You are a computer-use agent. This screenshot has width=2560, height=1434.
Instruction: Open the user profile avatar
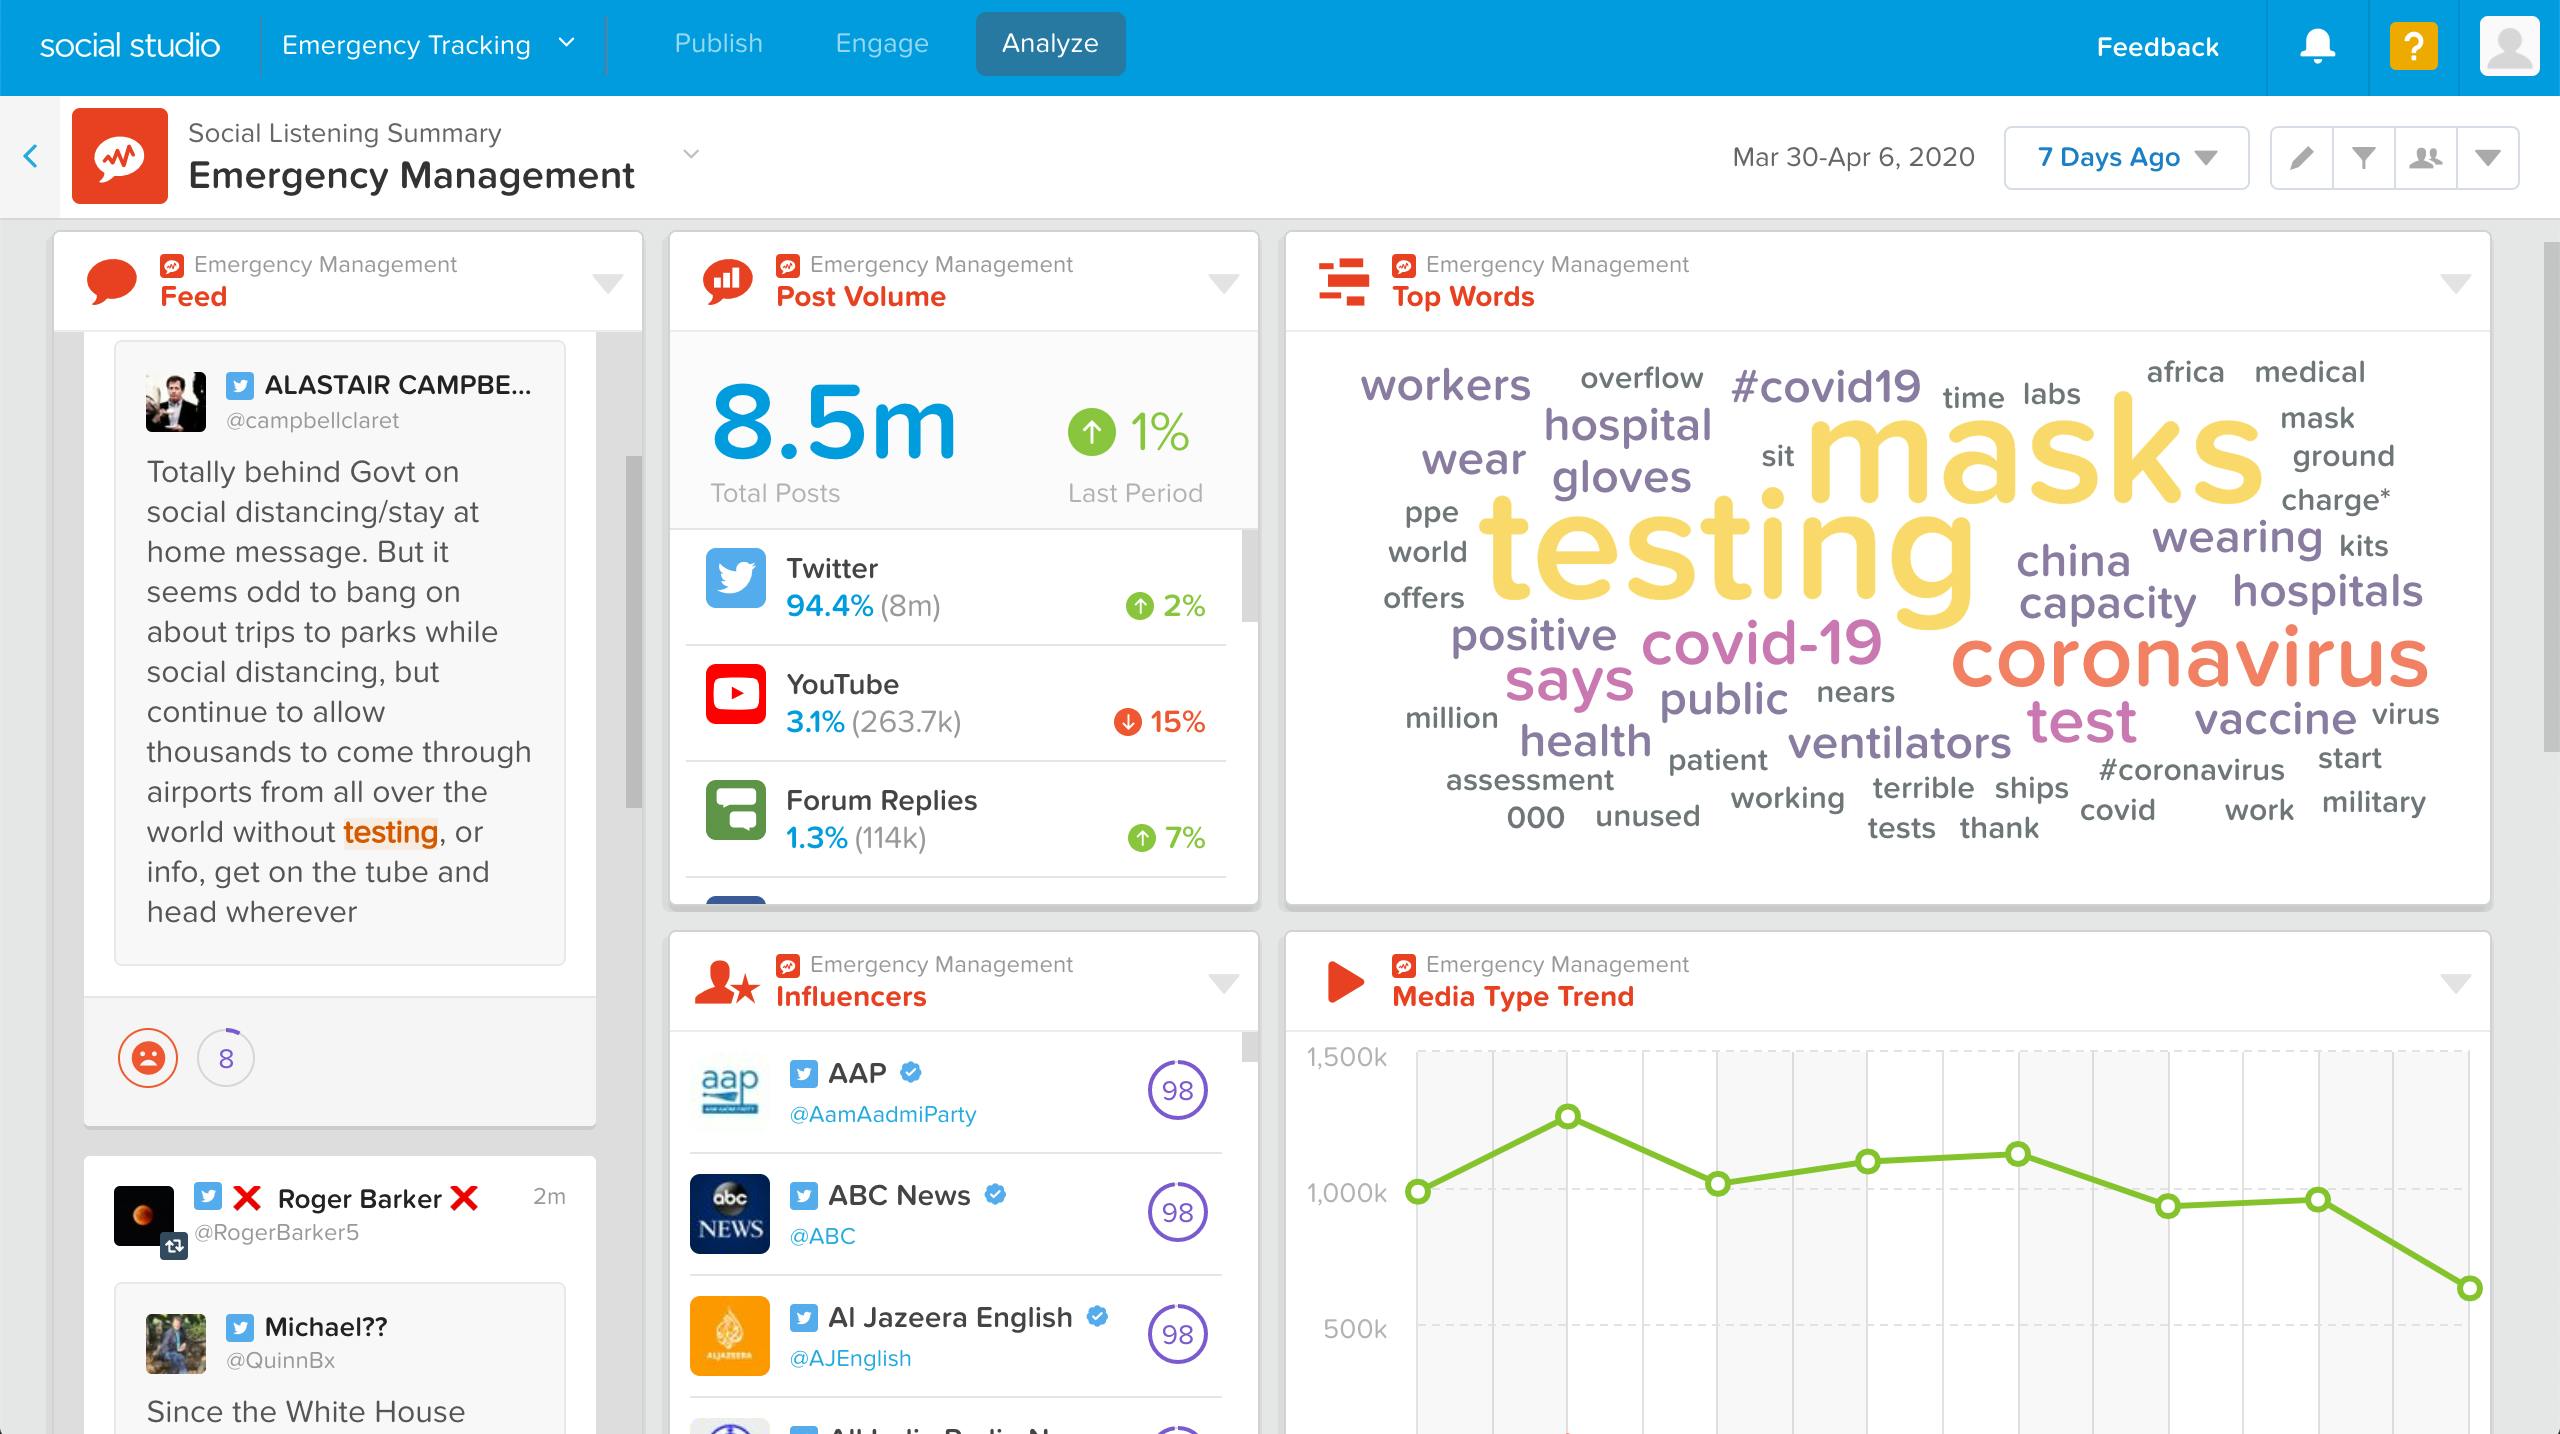[x=2509, y=47]
